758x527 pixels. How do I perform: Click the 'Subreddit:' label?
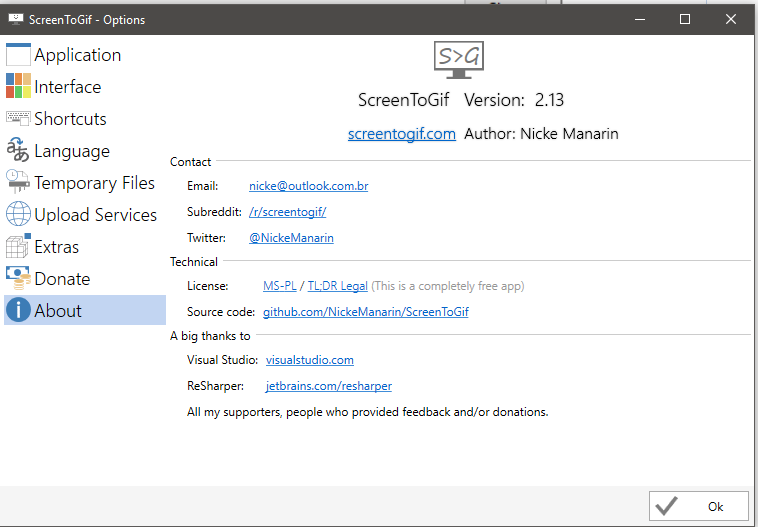(214, 212)
